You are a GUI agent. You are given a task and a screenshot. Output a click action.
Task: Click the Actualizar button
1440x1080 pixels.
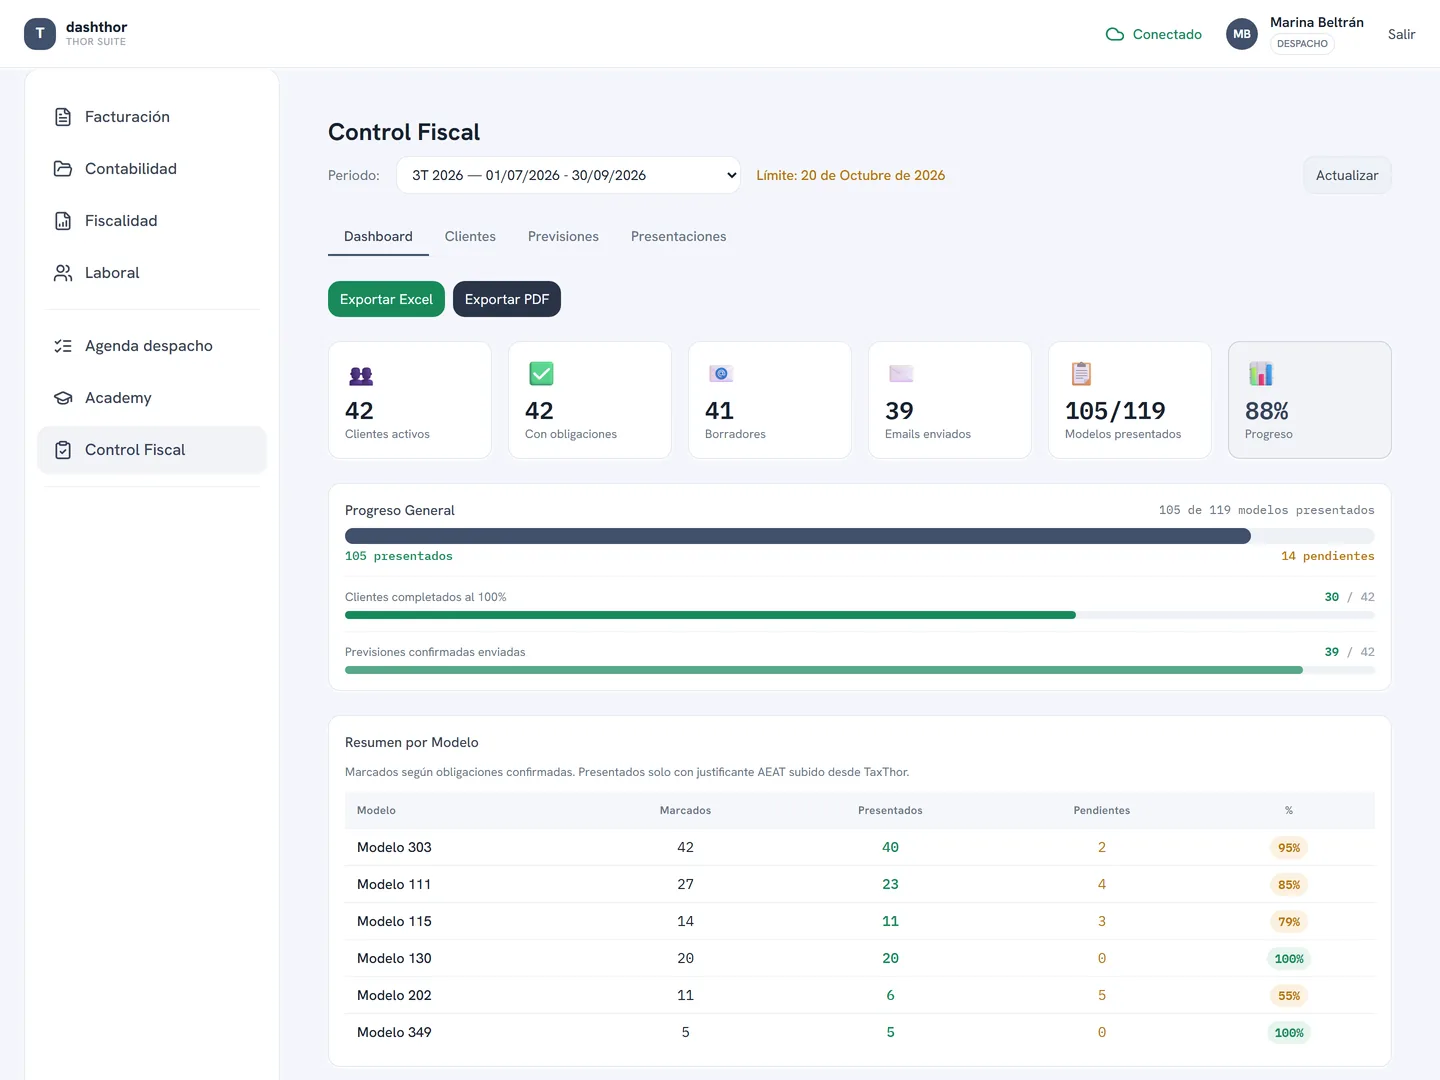pyautogui.click(x=1347, y=175)
